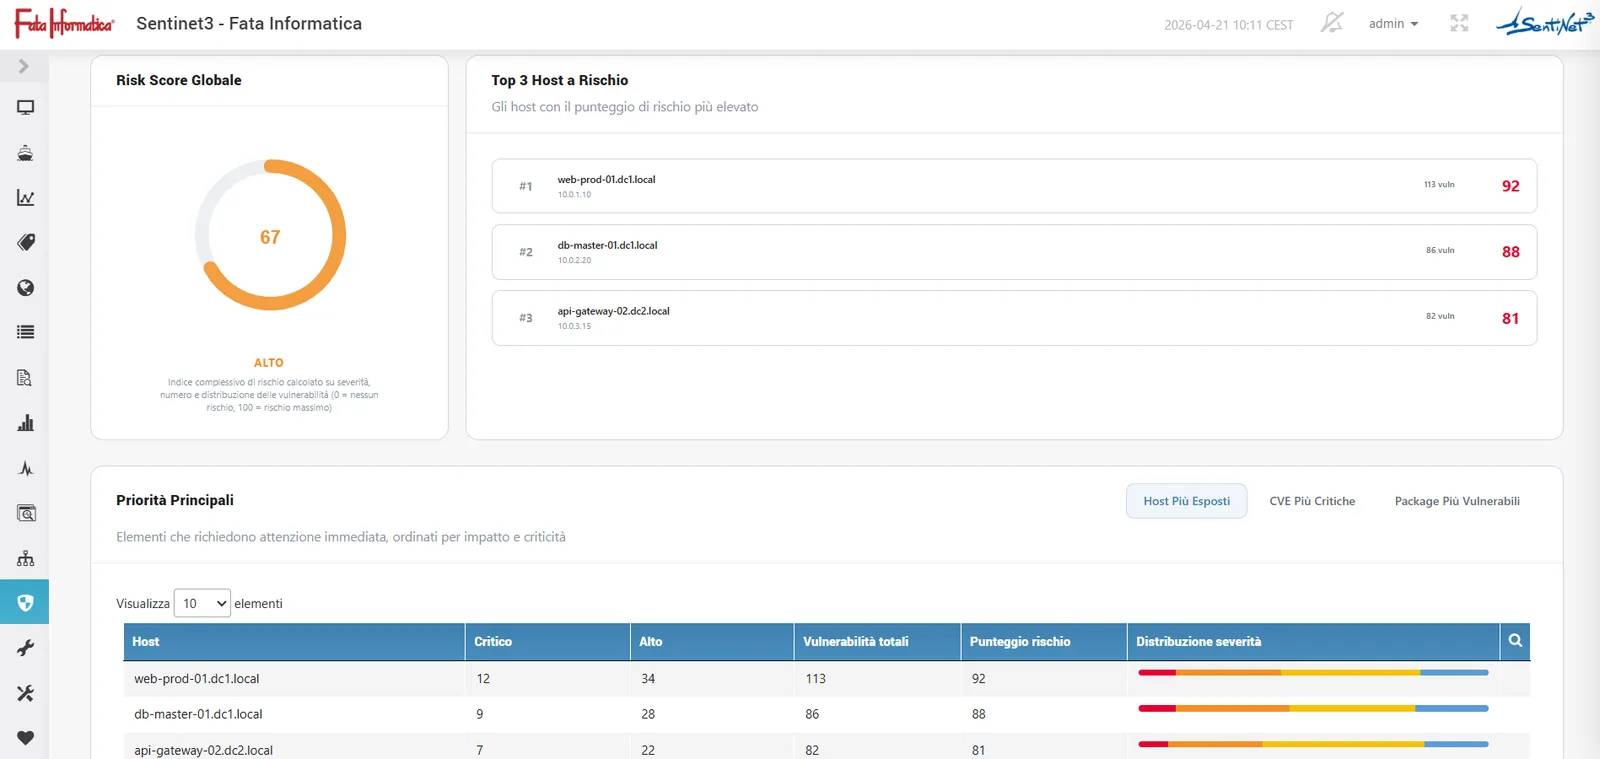Click the table search magnifier icon
Screen dimensions: 1600x759
point(1515,641)
